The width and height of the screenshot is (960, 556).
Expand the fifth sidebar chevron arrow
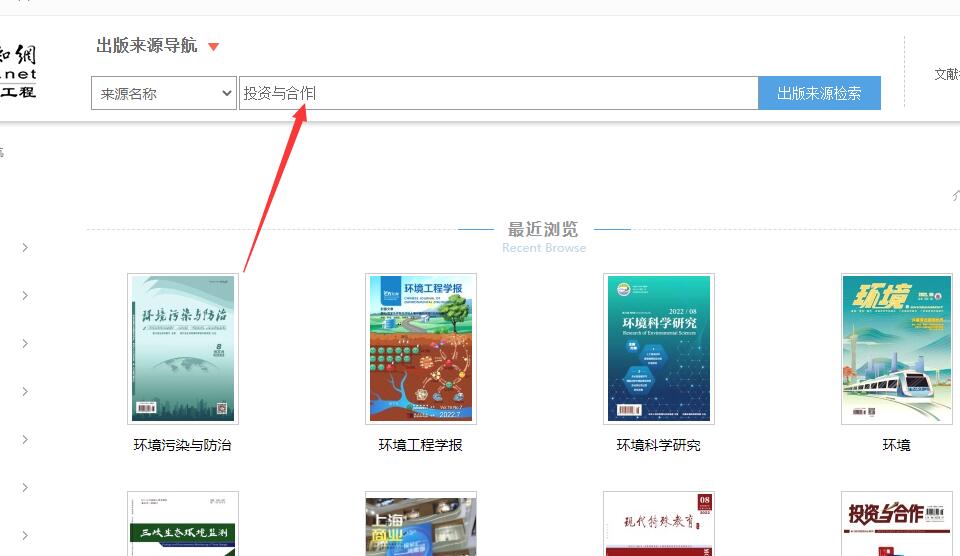tap(25, 439)
